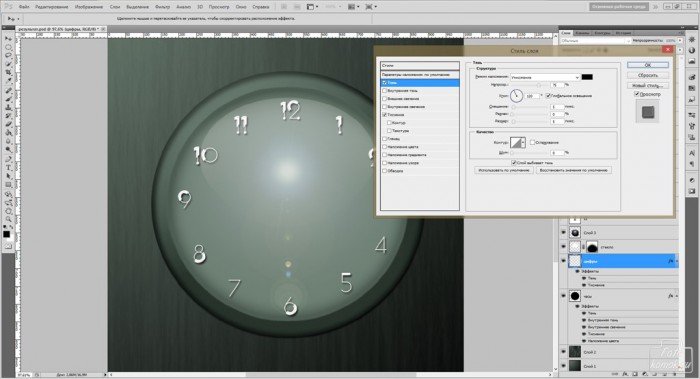
Task: Select the Elliptical Marquee tool
Action: (8, 47)
